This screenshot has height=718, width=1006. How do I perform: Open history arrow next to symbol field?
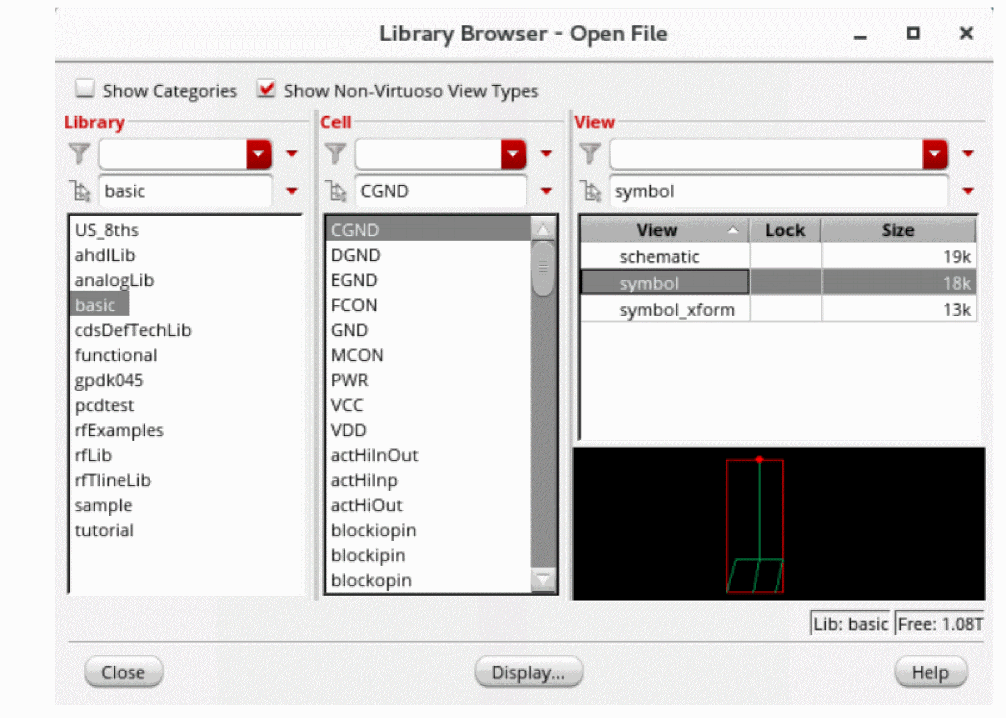pos(968,191)
